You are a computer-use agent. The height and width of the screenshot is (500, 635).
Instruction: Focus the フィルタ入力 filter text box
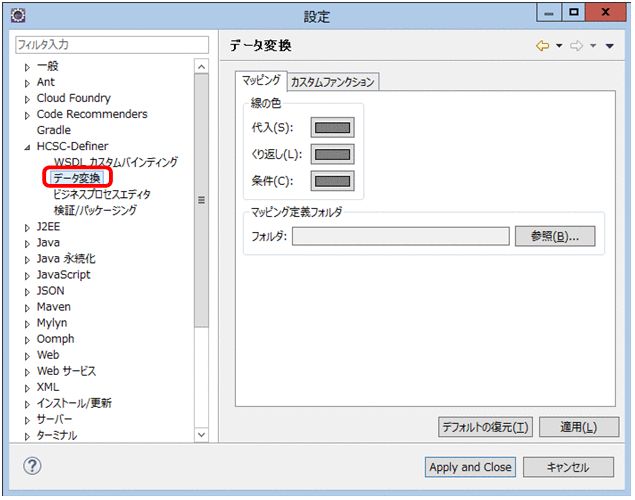(x=112, y=45)
